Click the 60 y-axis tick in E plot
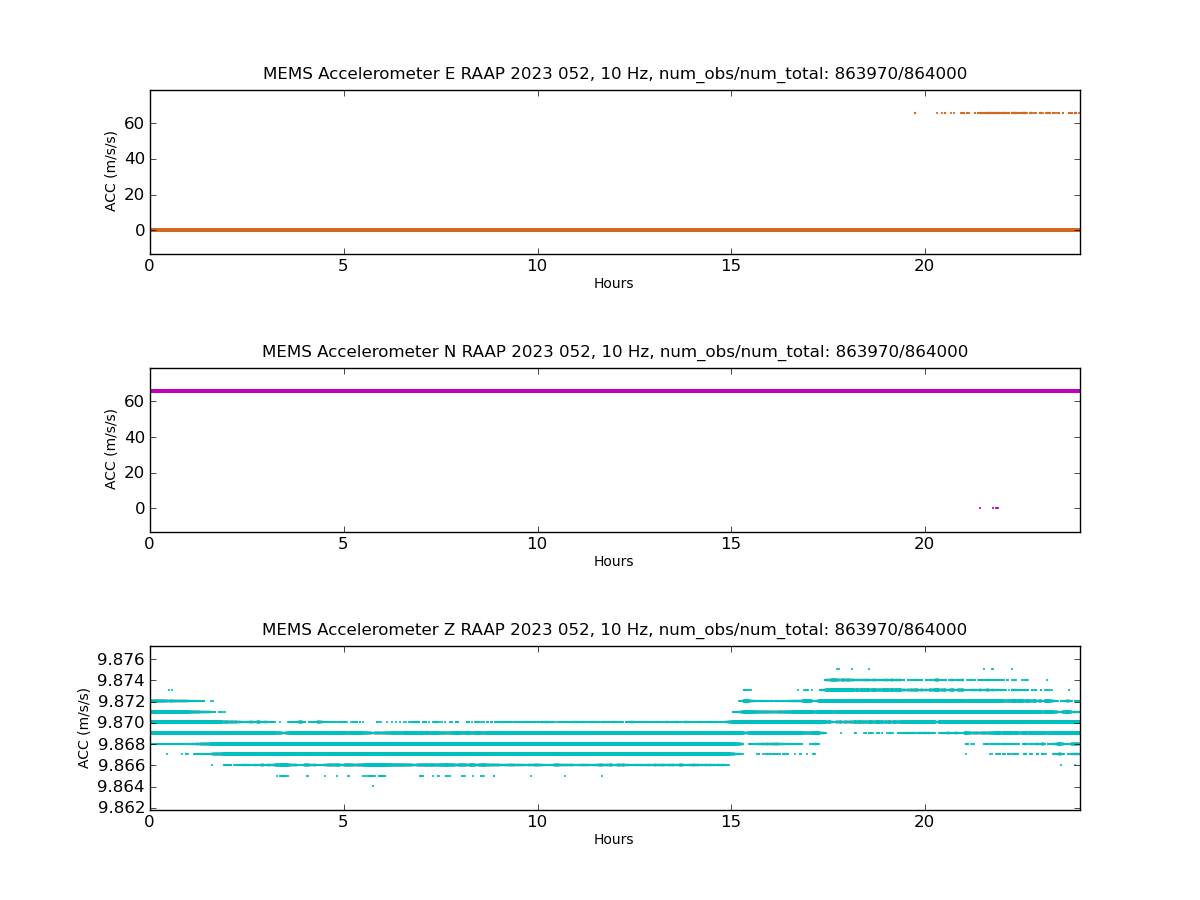1200x900 pixels. pos(134,123)
